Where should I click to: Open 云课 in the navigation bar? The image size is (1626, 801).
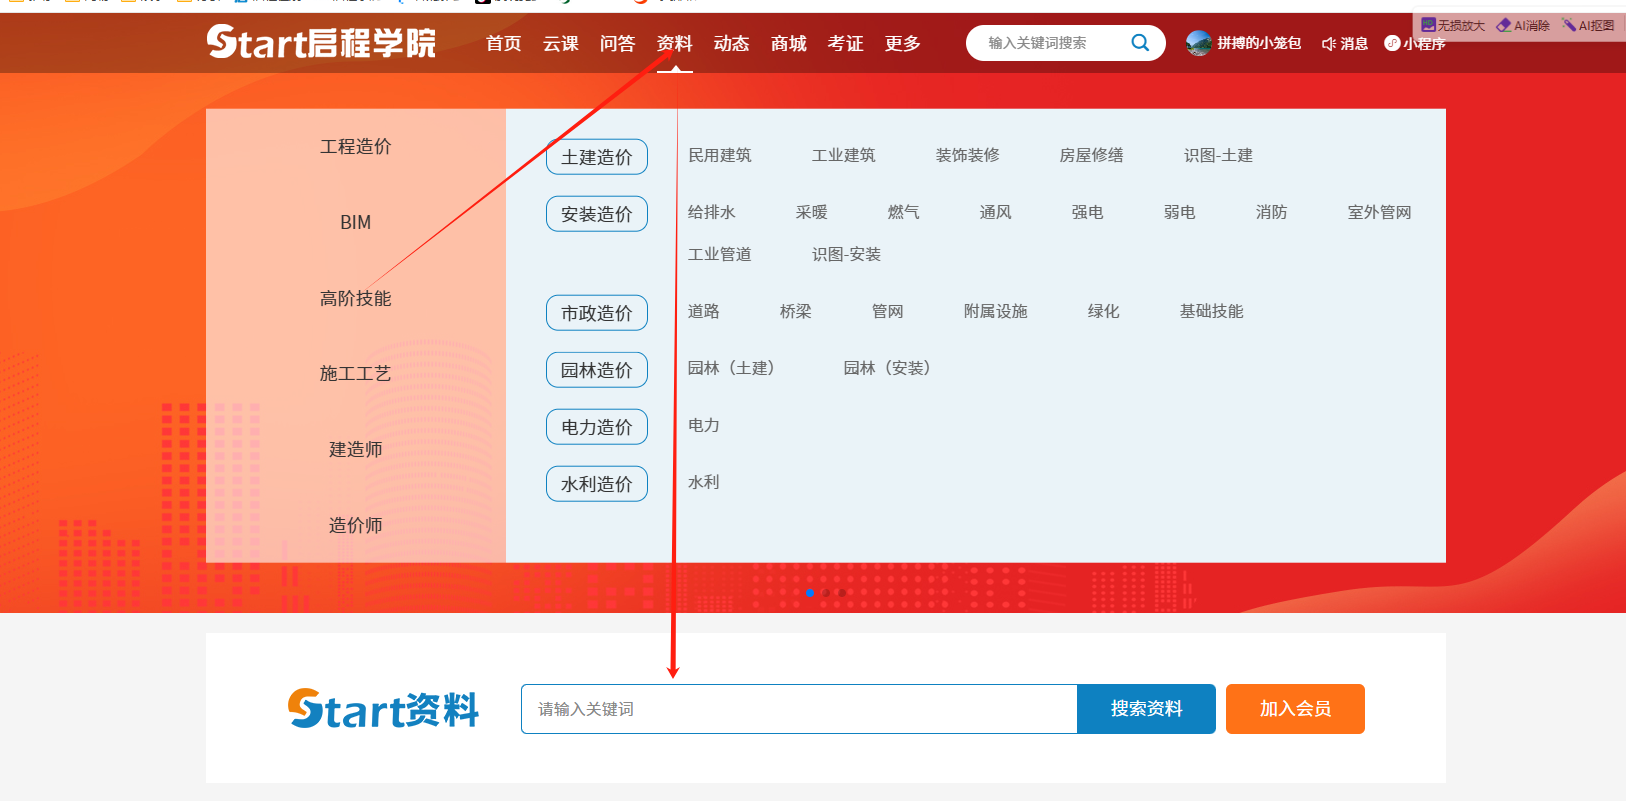pyautogui.click(x=561, y=44)
